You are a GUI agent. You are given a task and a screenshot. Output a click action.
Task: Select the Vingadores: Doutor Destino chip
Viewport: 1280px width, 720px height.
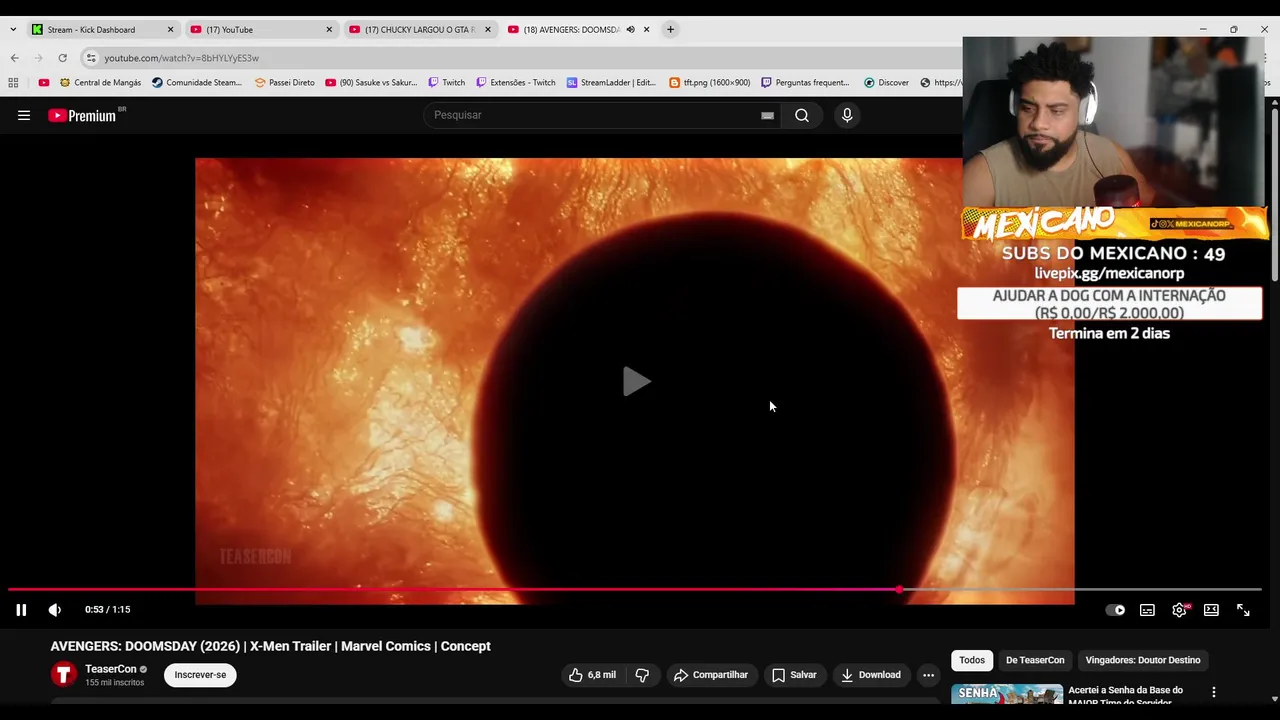coord(1143,660)
